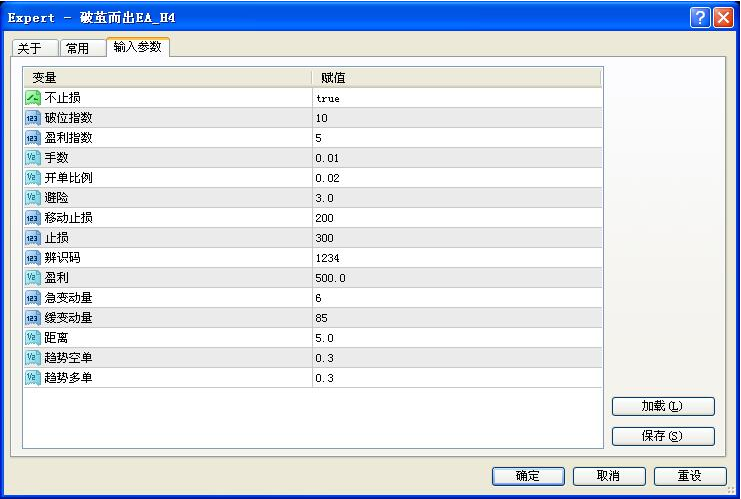Click the integer icon beside 止损
The height and width of the screenshot is (499, 741).
[33, 238]
